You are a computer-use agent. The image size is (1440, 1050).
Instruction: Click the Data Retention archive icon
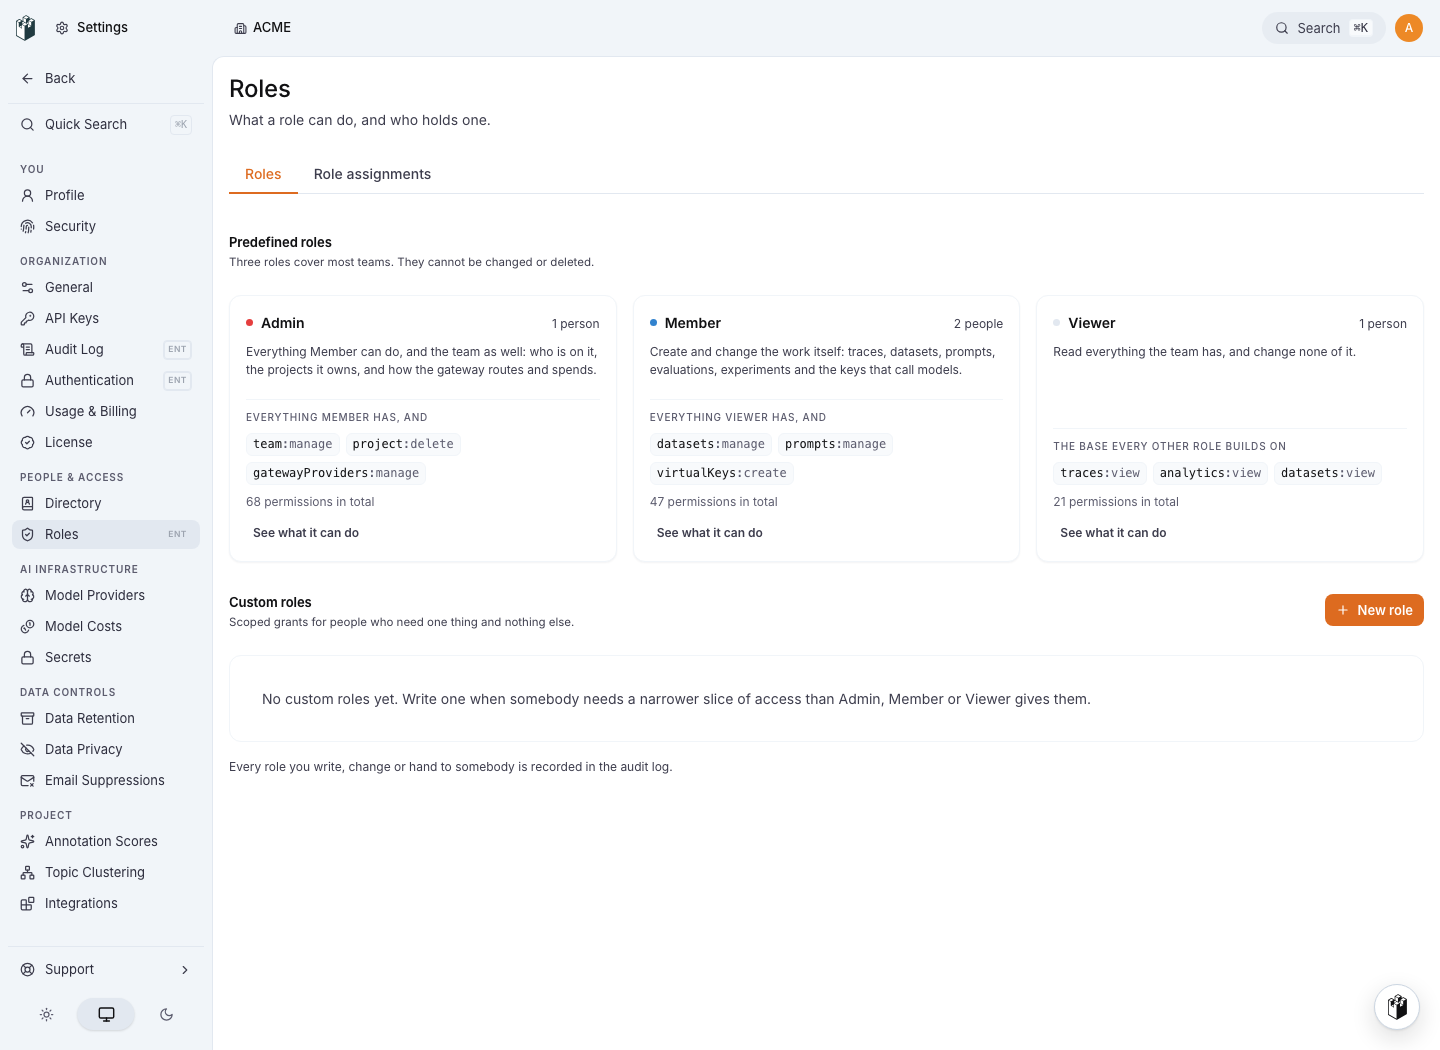28,718
